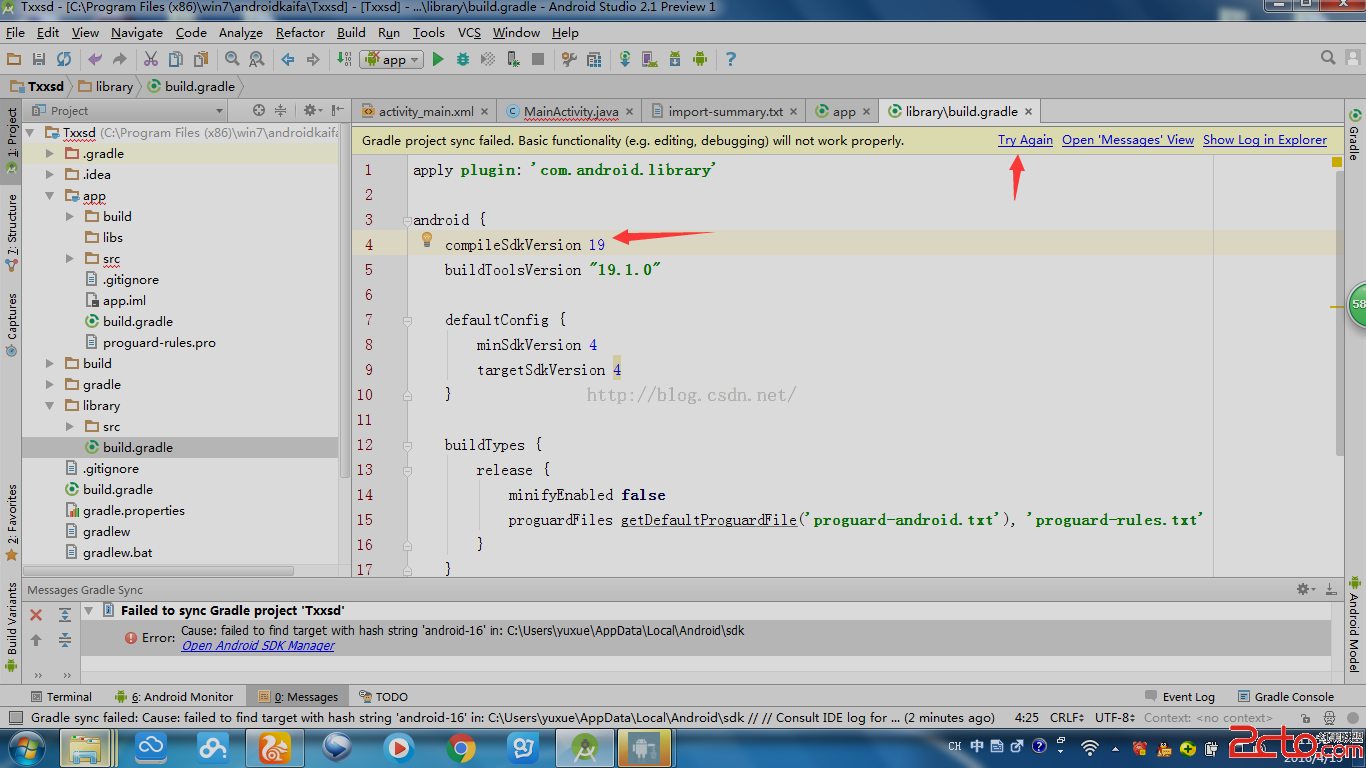Expand the .gradle folder in project tree
Image resolution: width=1366 pixels, height=768 pixels.
50,154
